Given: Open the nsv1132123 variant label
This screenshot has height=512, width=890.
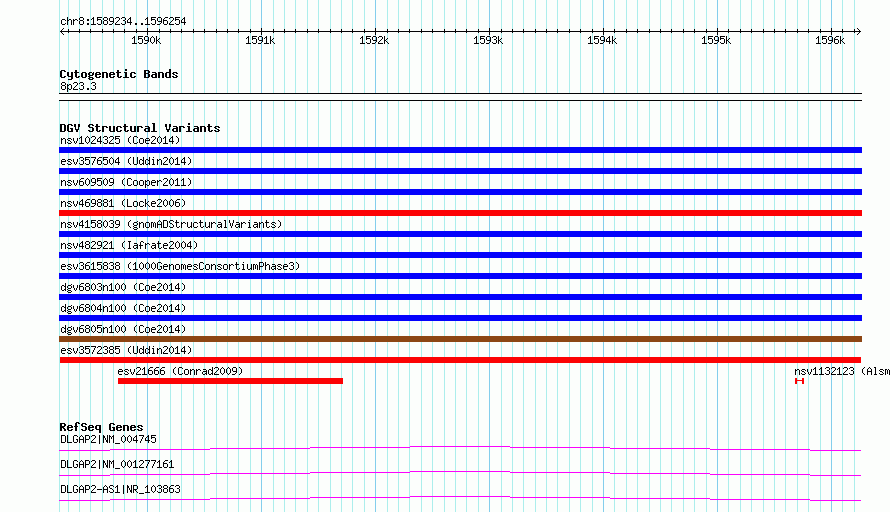Looking at the screenshot, I should 842,371.
